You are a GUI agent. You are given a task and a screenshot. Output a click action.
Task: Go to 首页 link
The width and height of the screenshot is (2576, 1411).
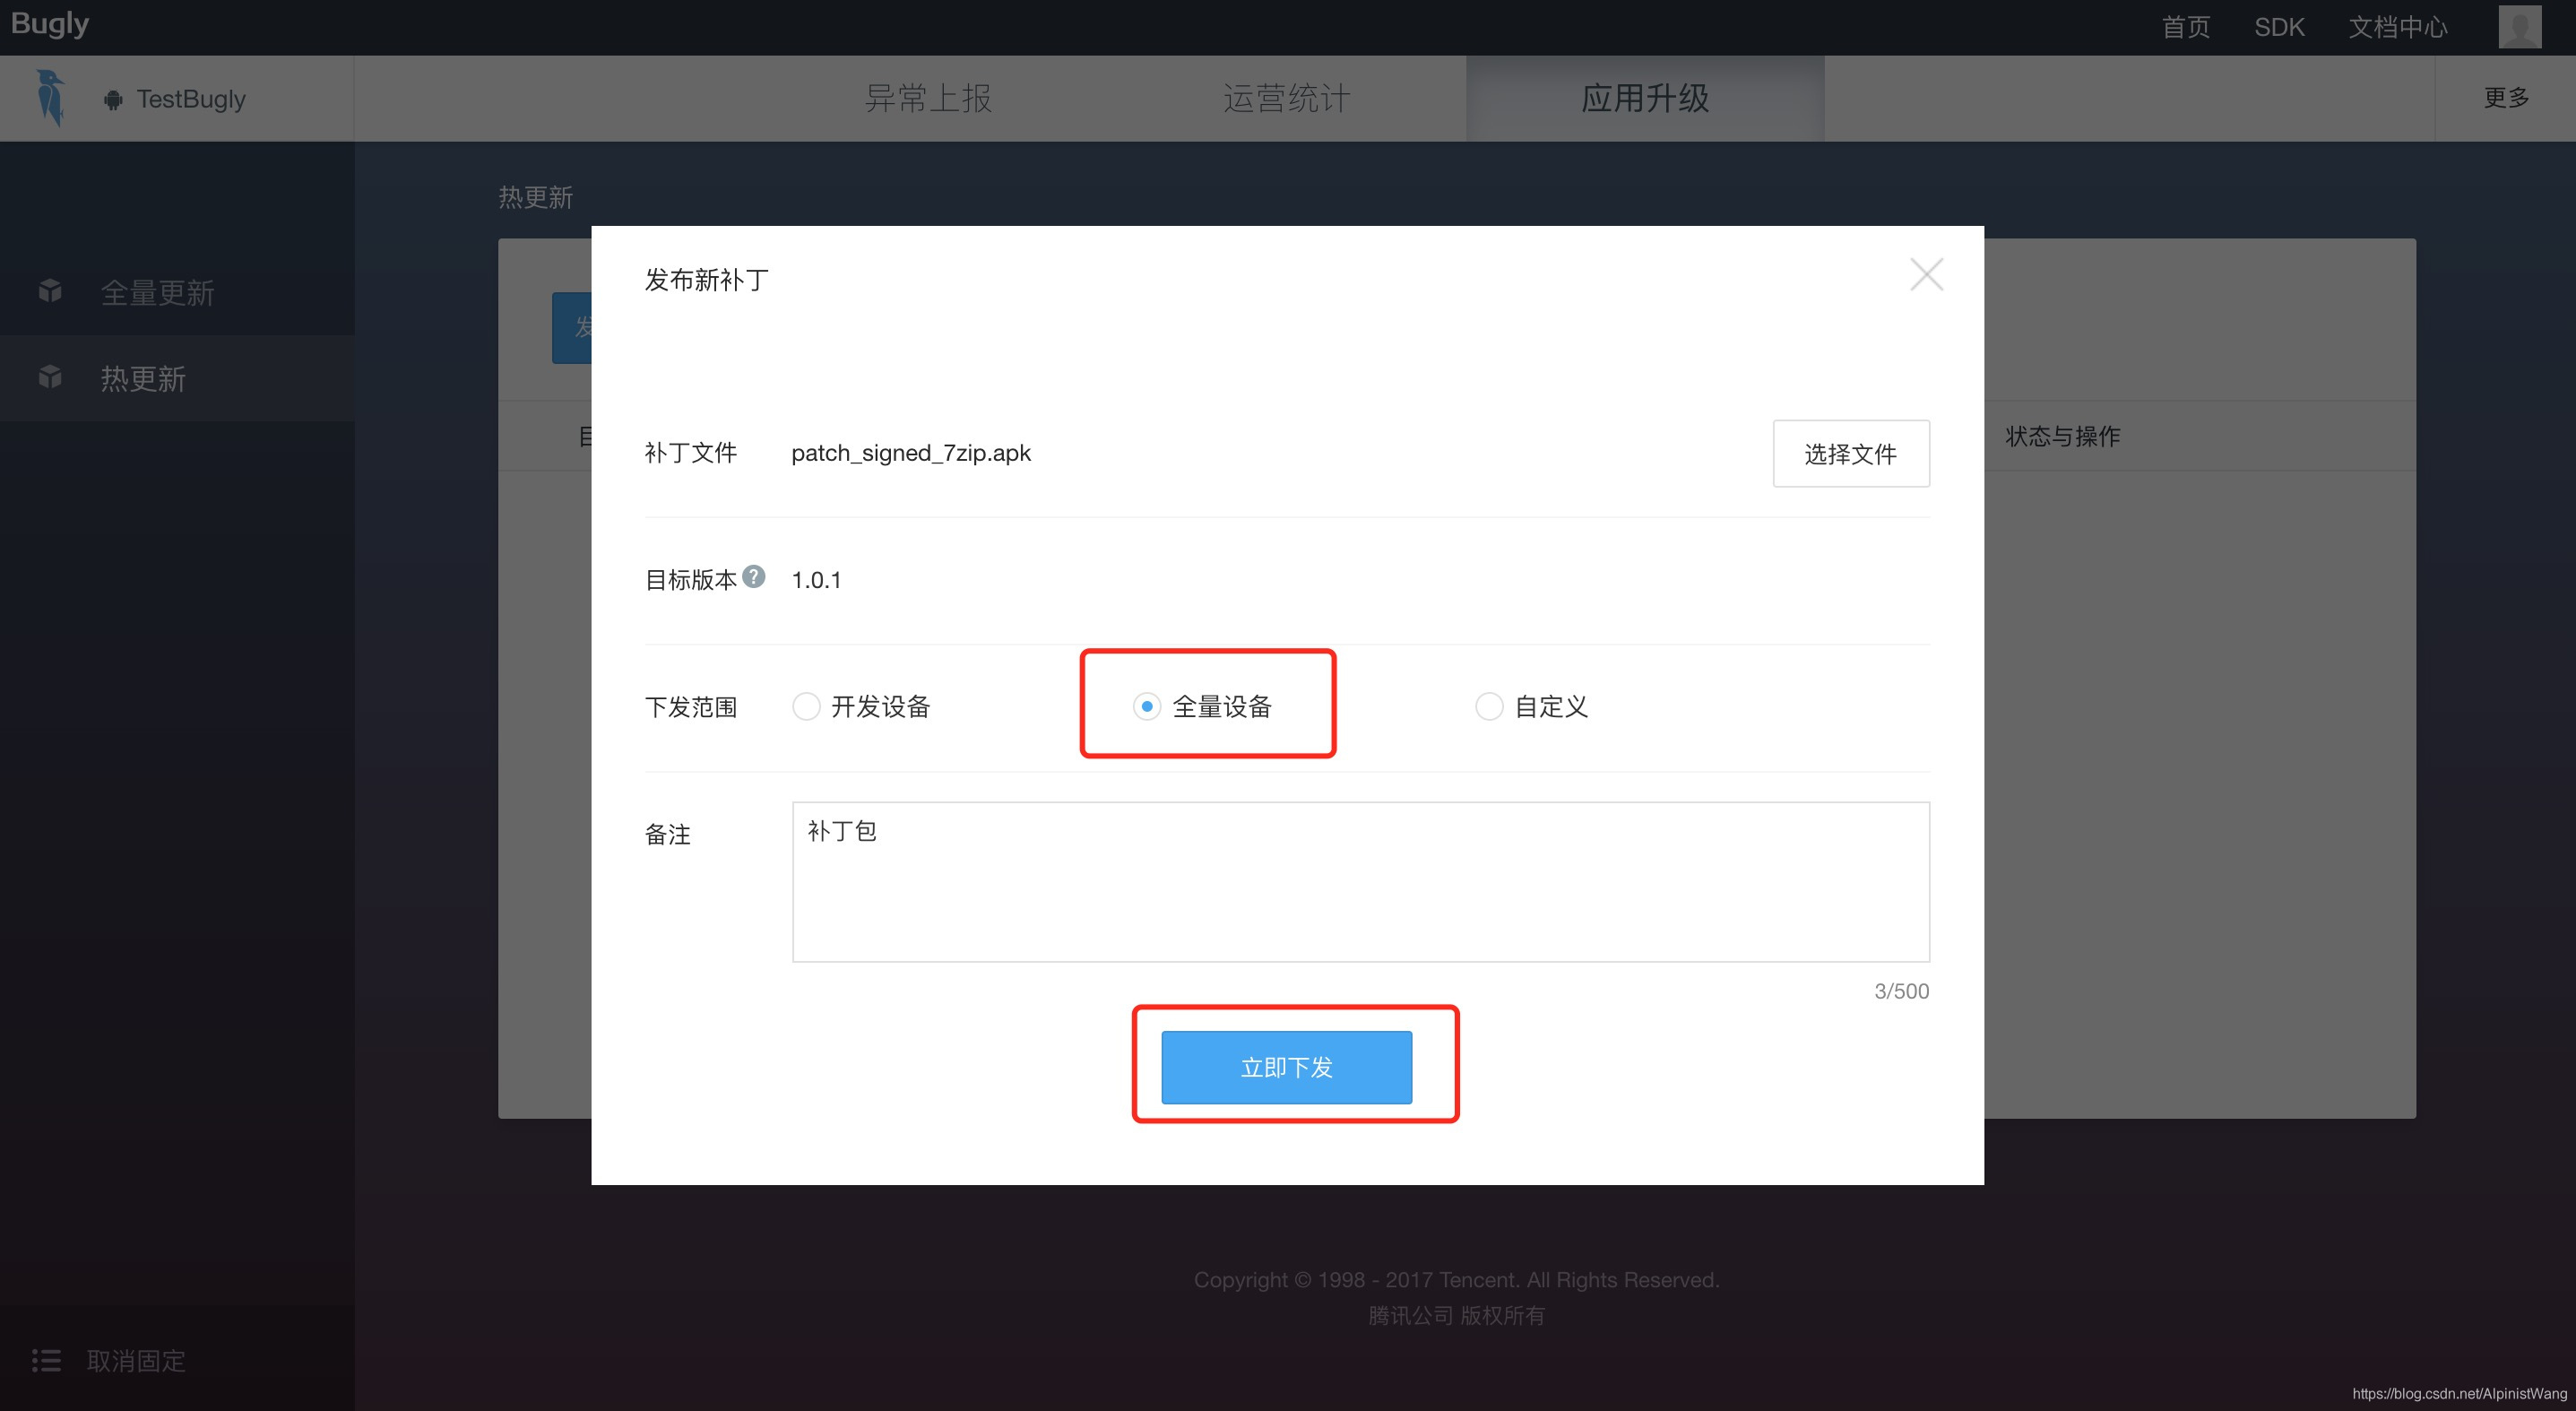[2185, 27]
